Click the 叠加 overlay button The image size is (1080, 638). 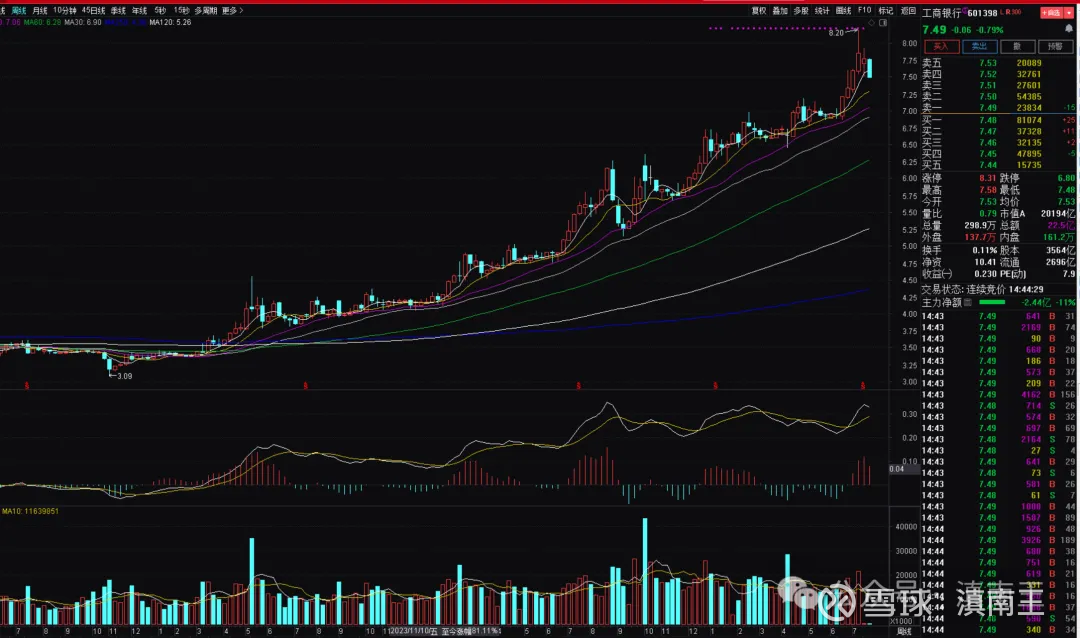[x=780, y=10]
